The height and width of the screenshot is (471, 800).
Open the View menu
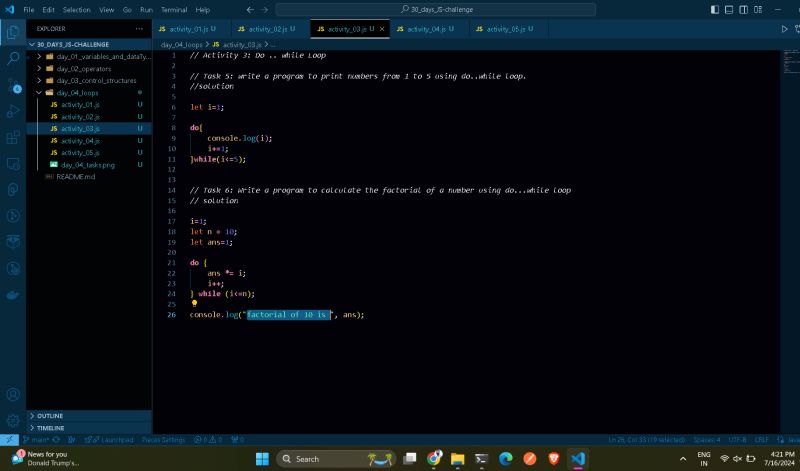(x=107, y=10)
